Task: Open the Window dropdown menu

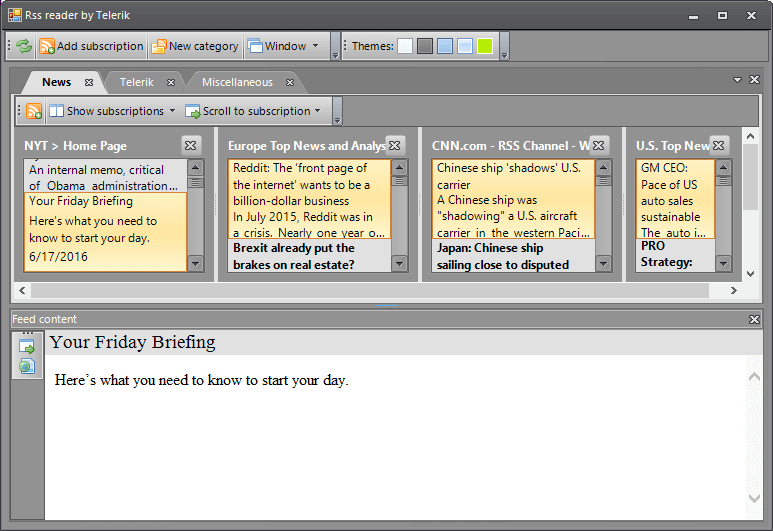Action: 284,46
